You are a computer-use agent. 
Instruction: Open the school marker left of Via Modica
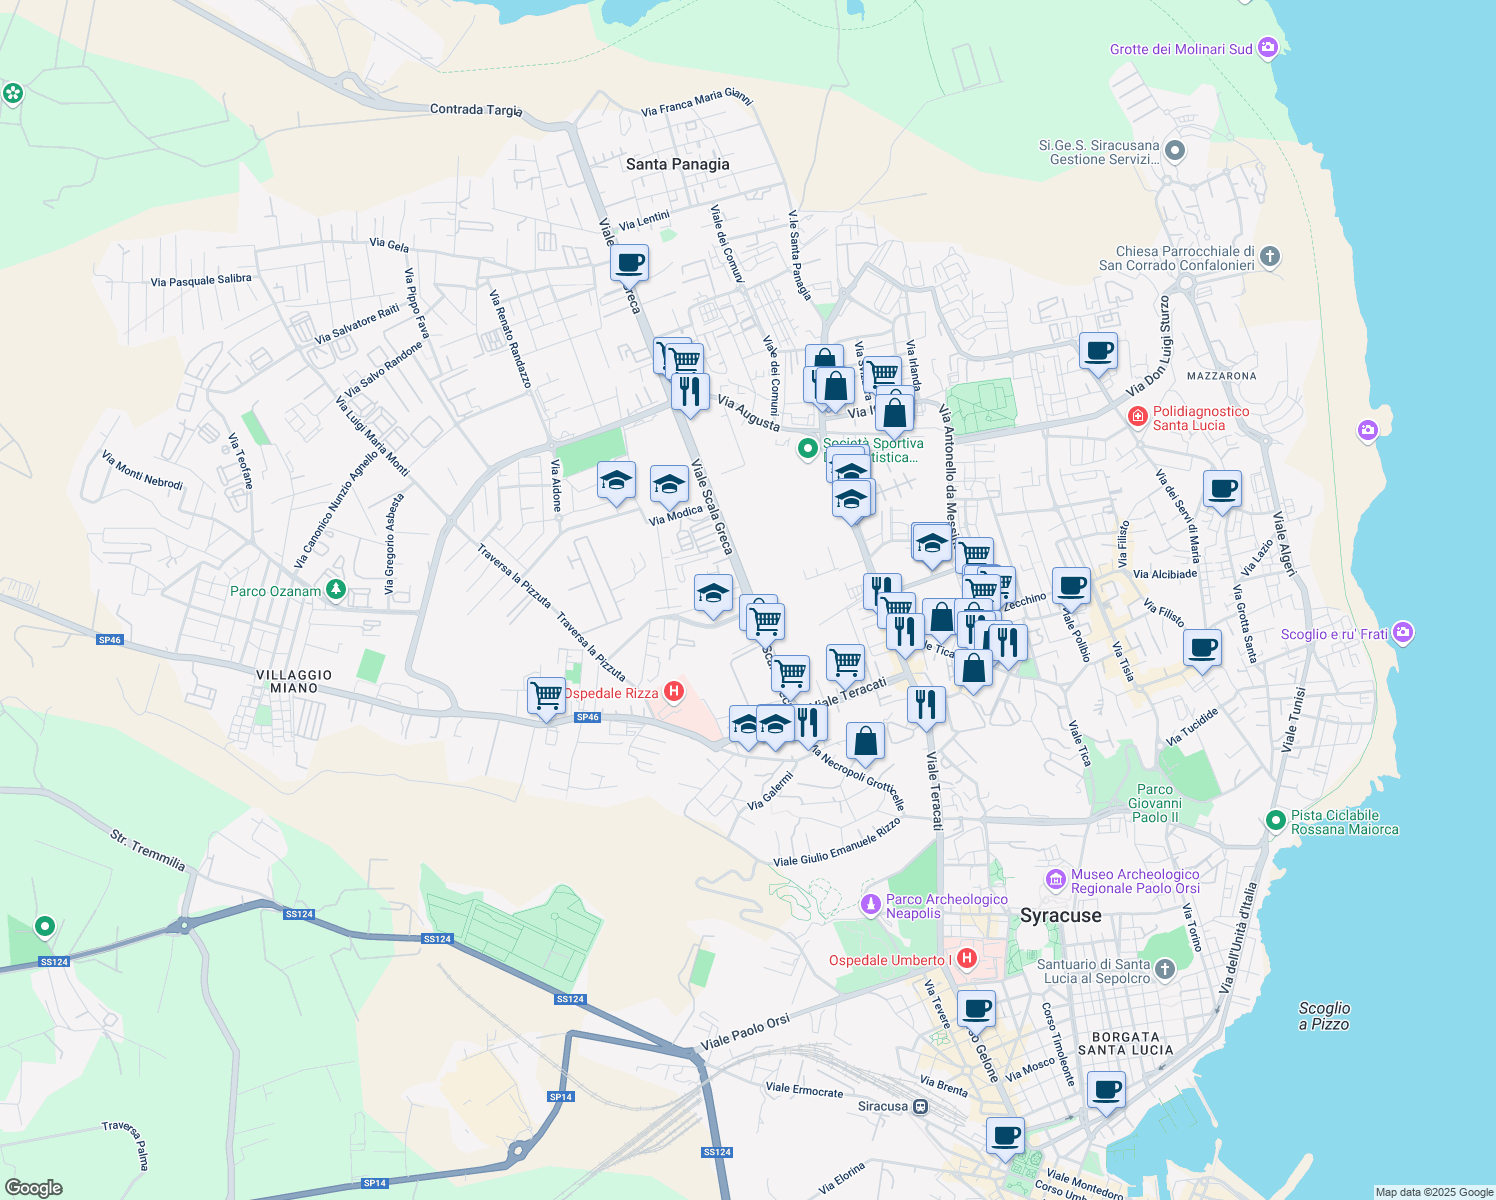tap(616, 481)
